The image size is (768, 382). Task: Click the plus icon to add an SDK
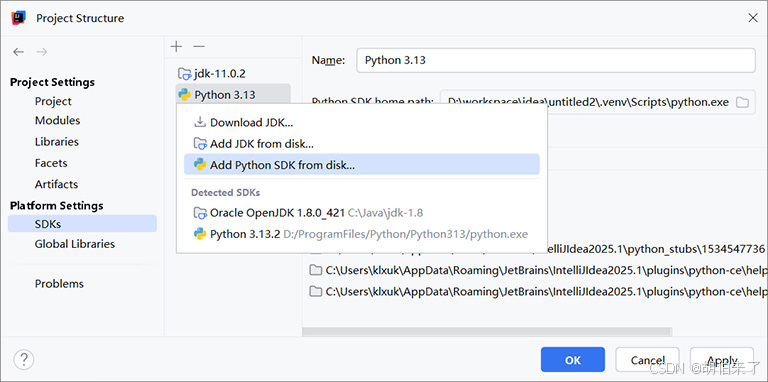pyautogui.click(x=176, y=47)
